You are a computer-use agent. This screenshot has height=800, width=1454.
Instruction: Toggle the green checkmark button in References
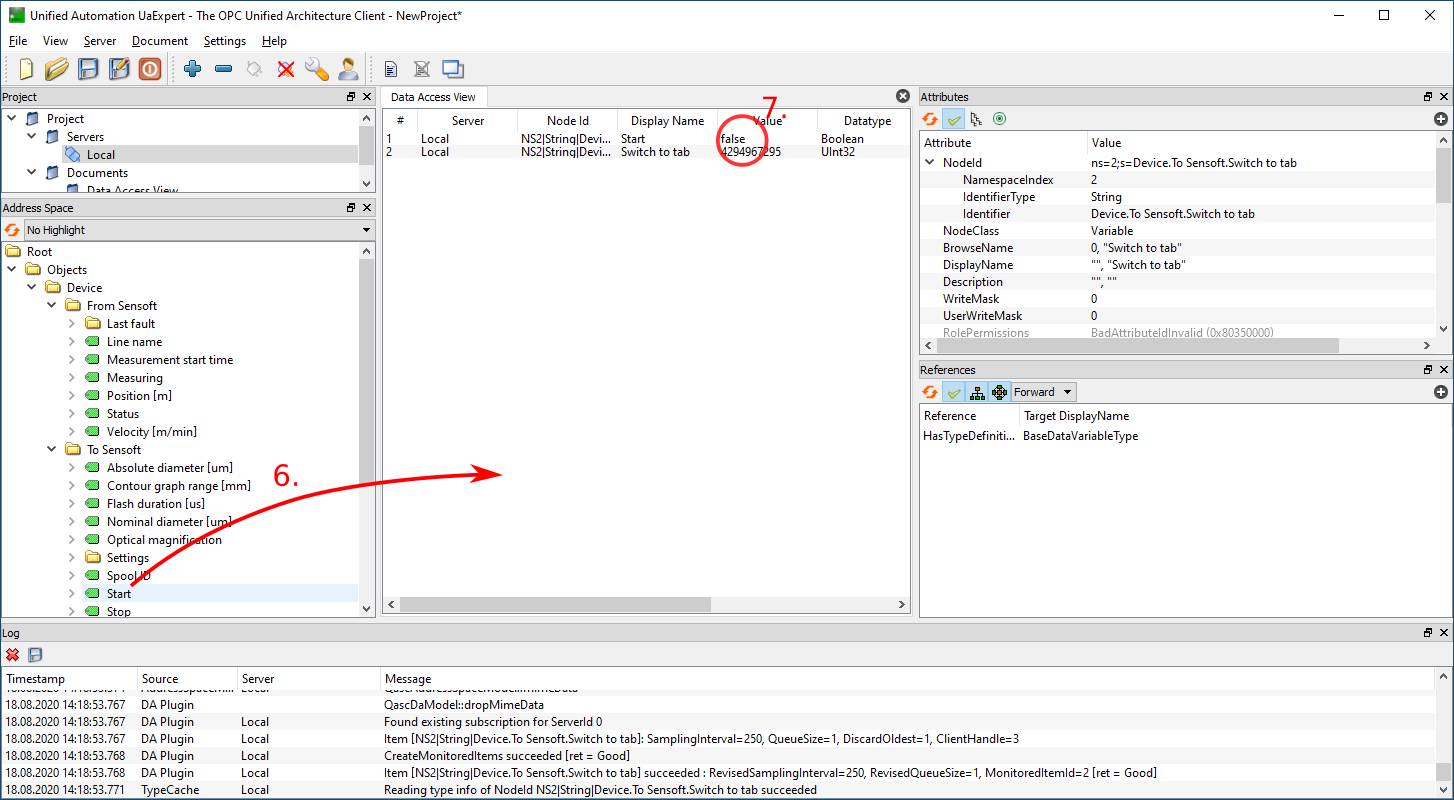tap(954, 392)
